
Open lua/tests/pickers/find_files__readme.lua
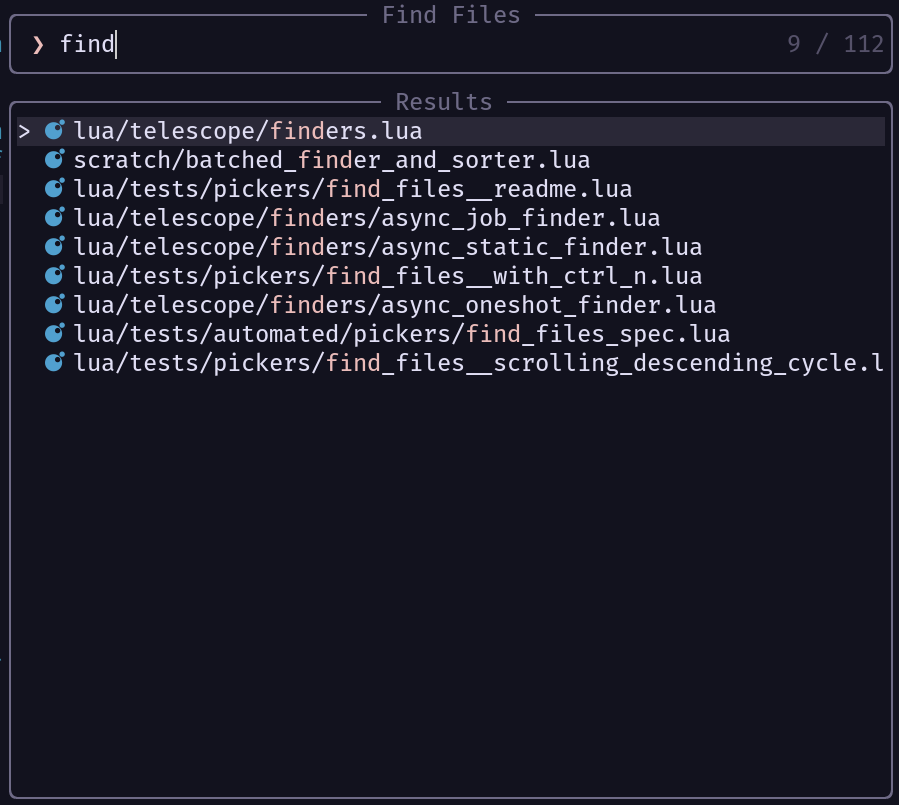point(451,189)
